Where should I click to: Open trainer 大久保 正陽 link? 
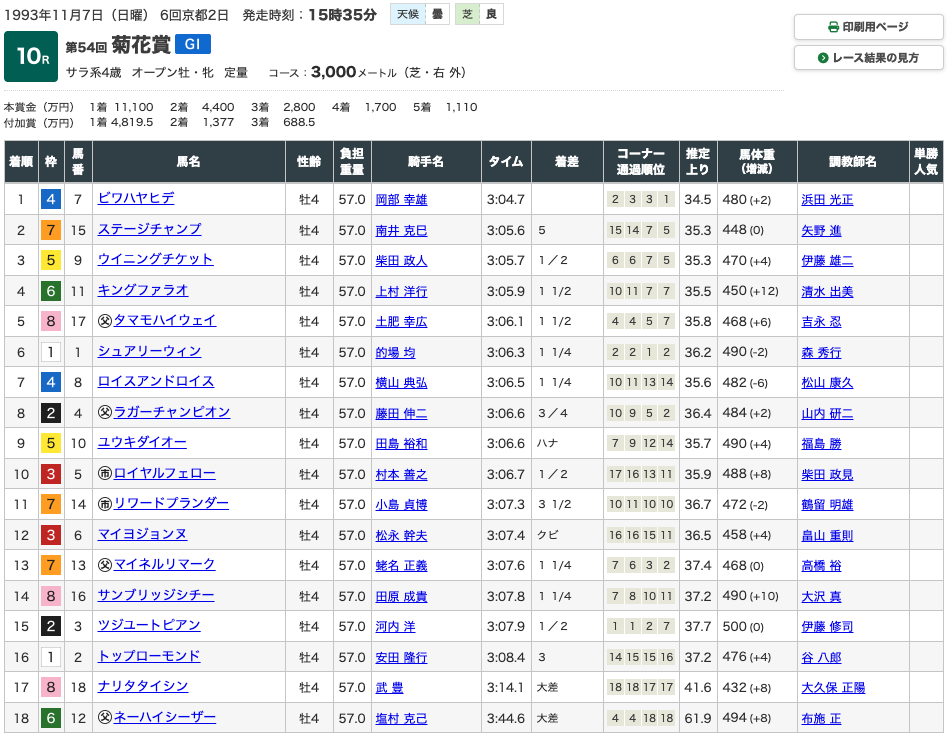click(833, 687)
